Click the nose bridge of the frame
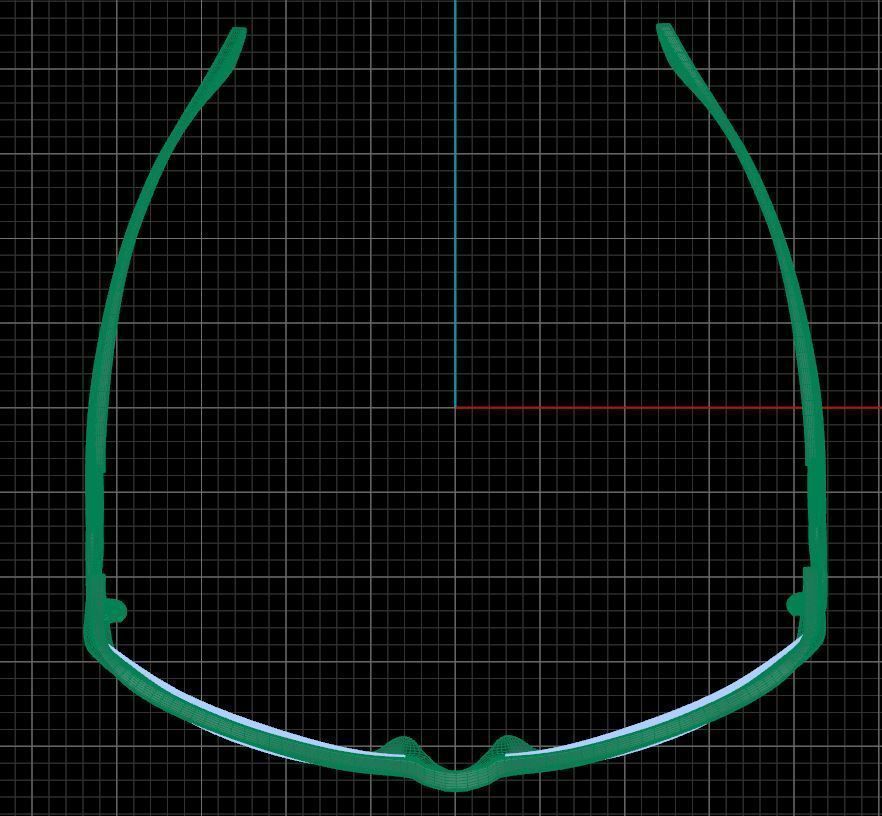Screen dimensions: 882x816 pos(456,779)
